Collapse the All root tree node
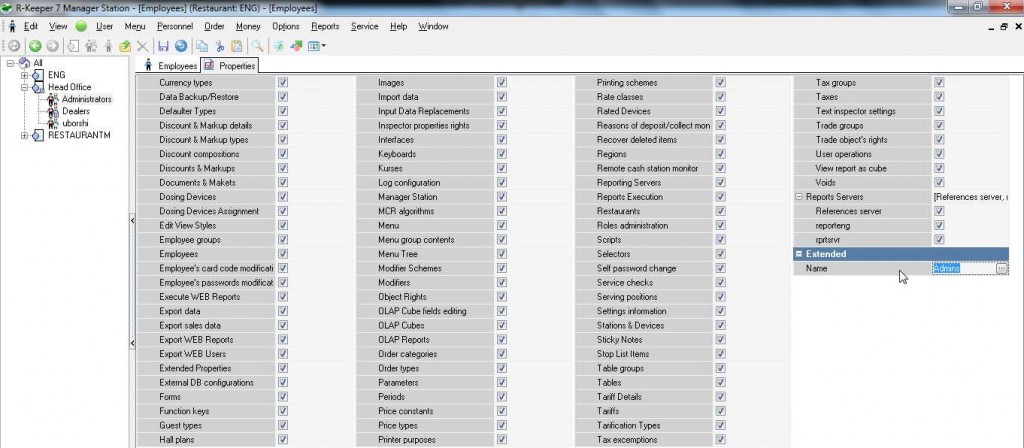 click(10, 63)
